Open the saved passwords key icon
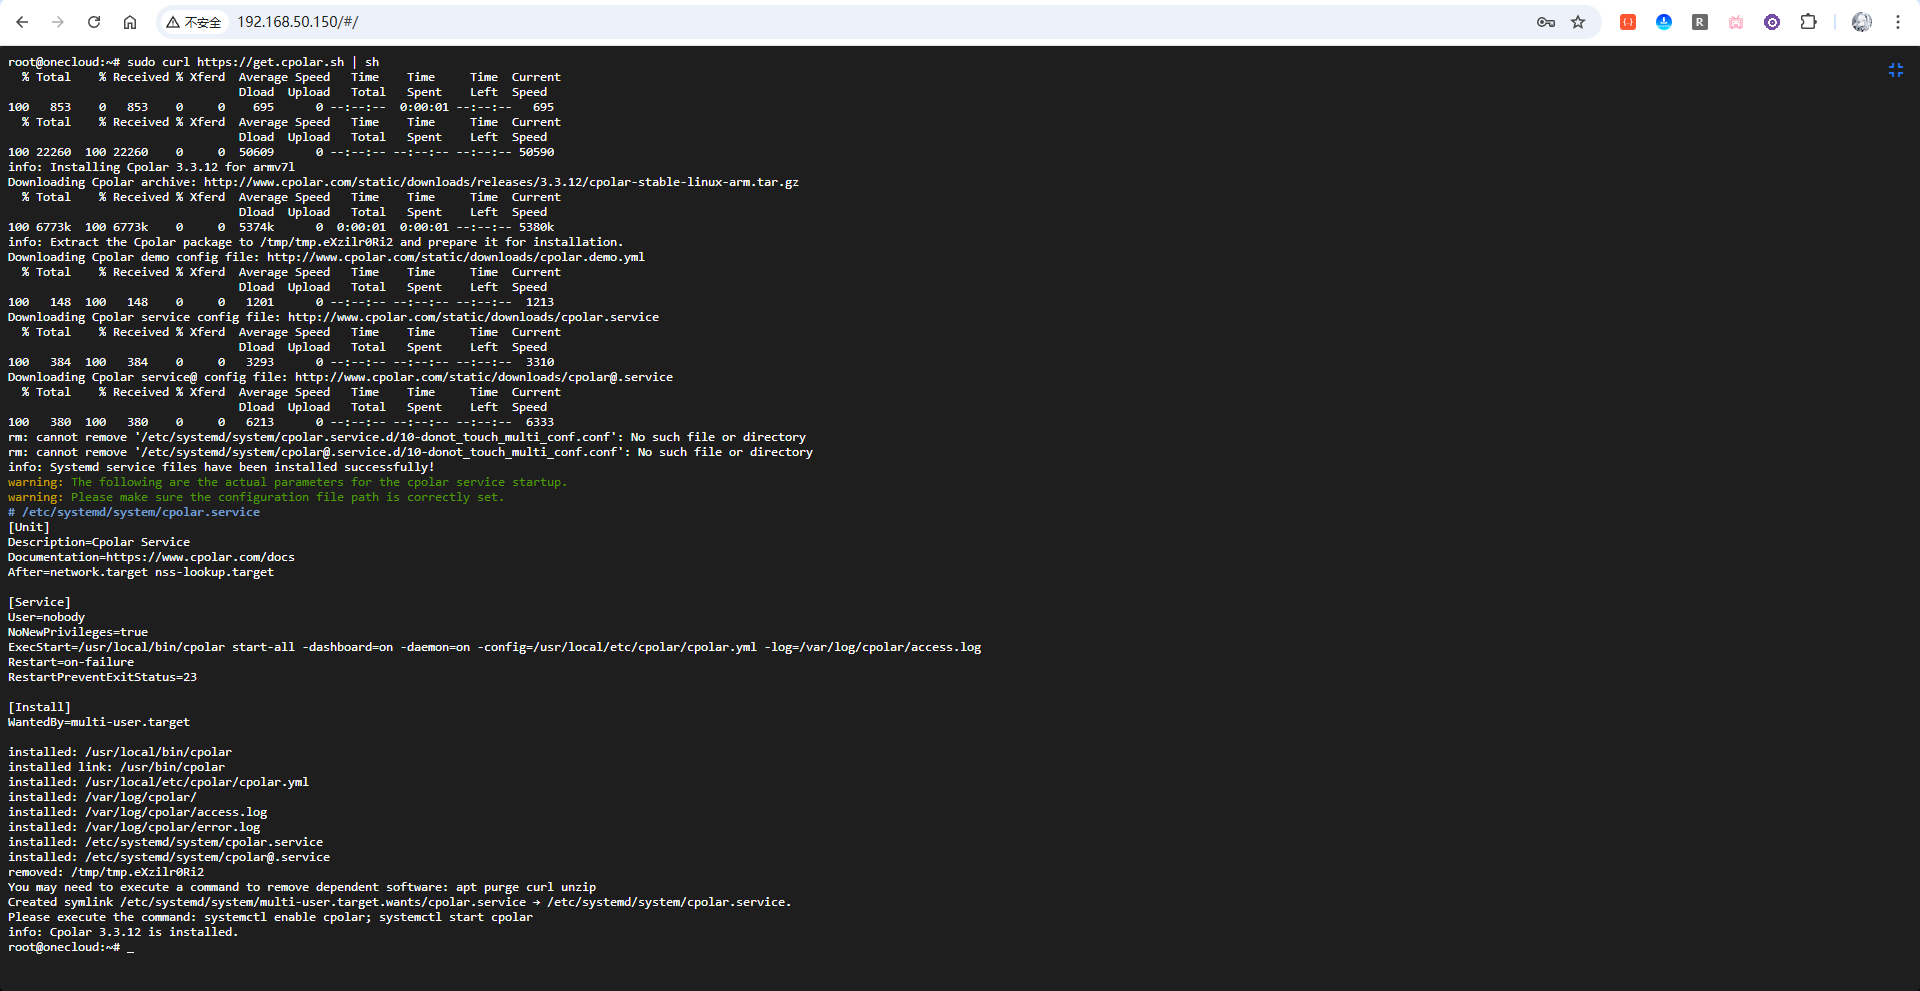 click(x=1545, y=22)
